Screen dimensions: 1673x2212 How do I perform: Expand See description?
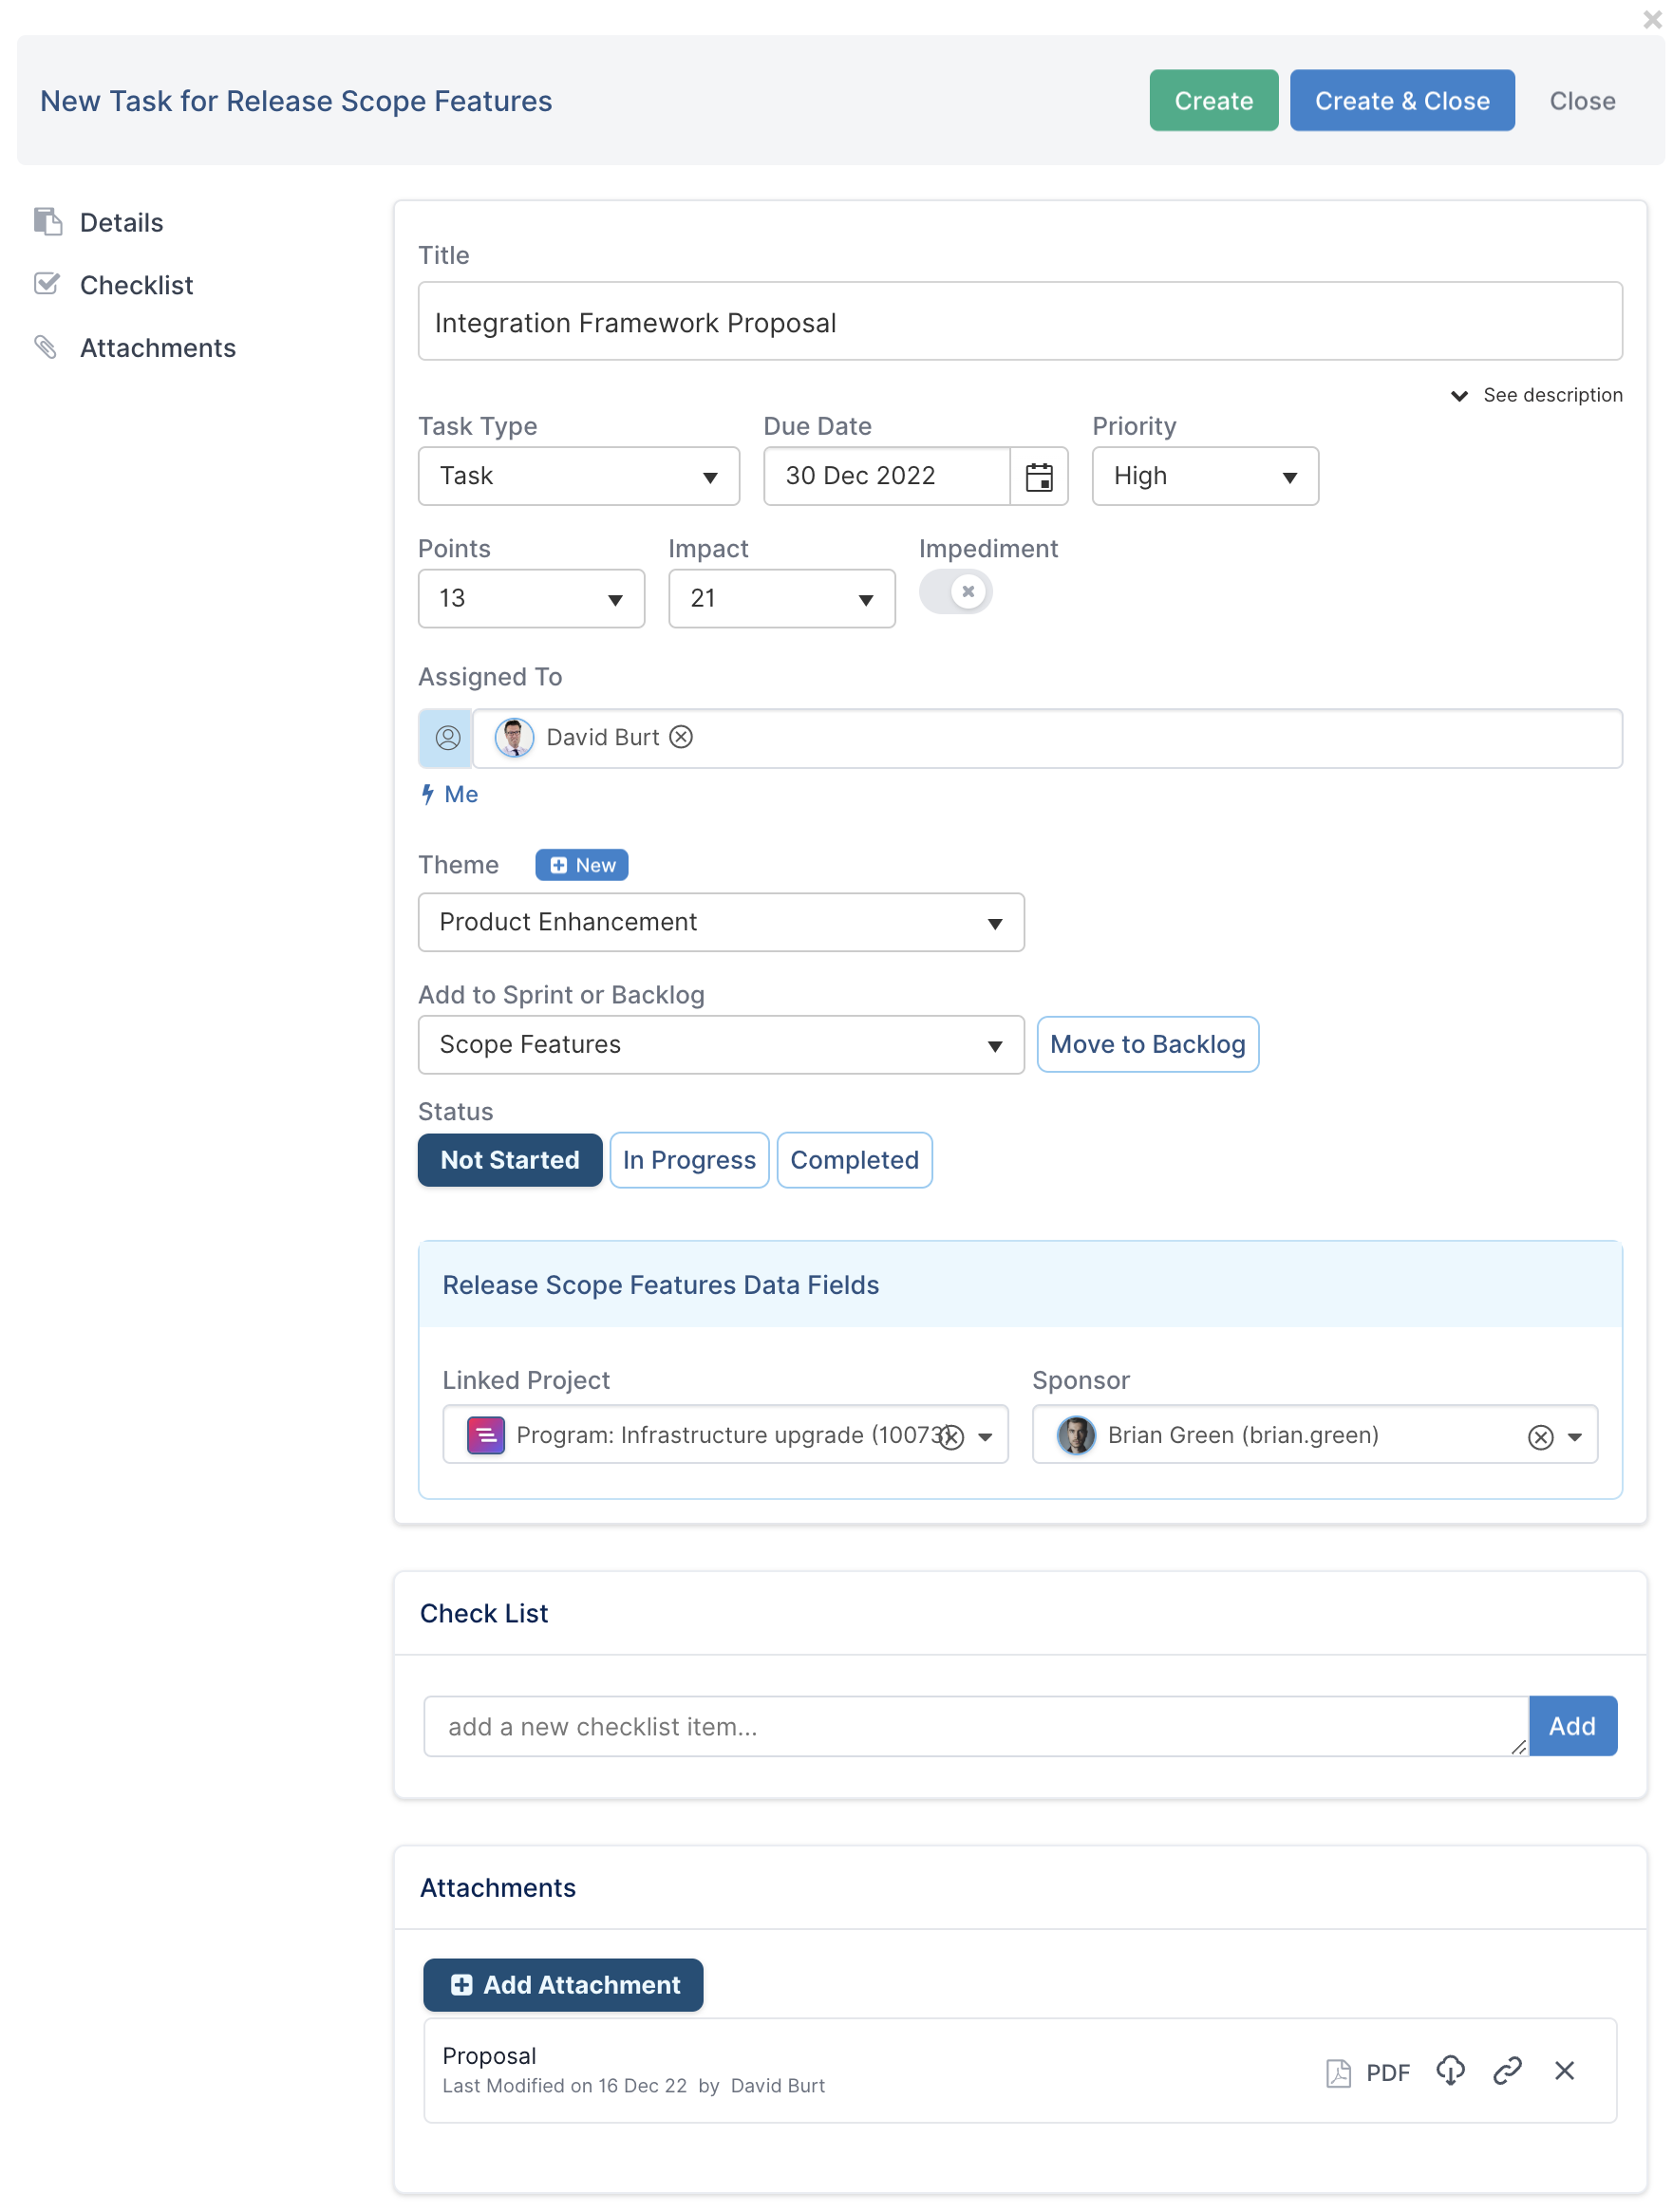pos(1536,395)
